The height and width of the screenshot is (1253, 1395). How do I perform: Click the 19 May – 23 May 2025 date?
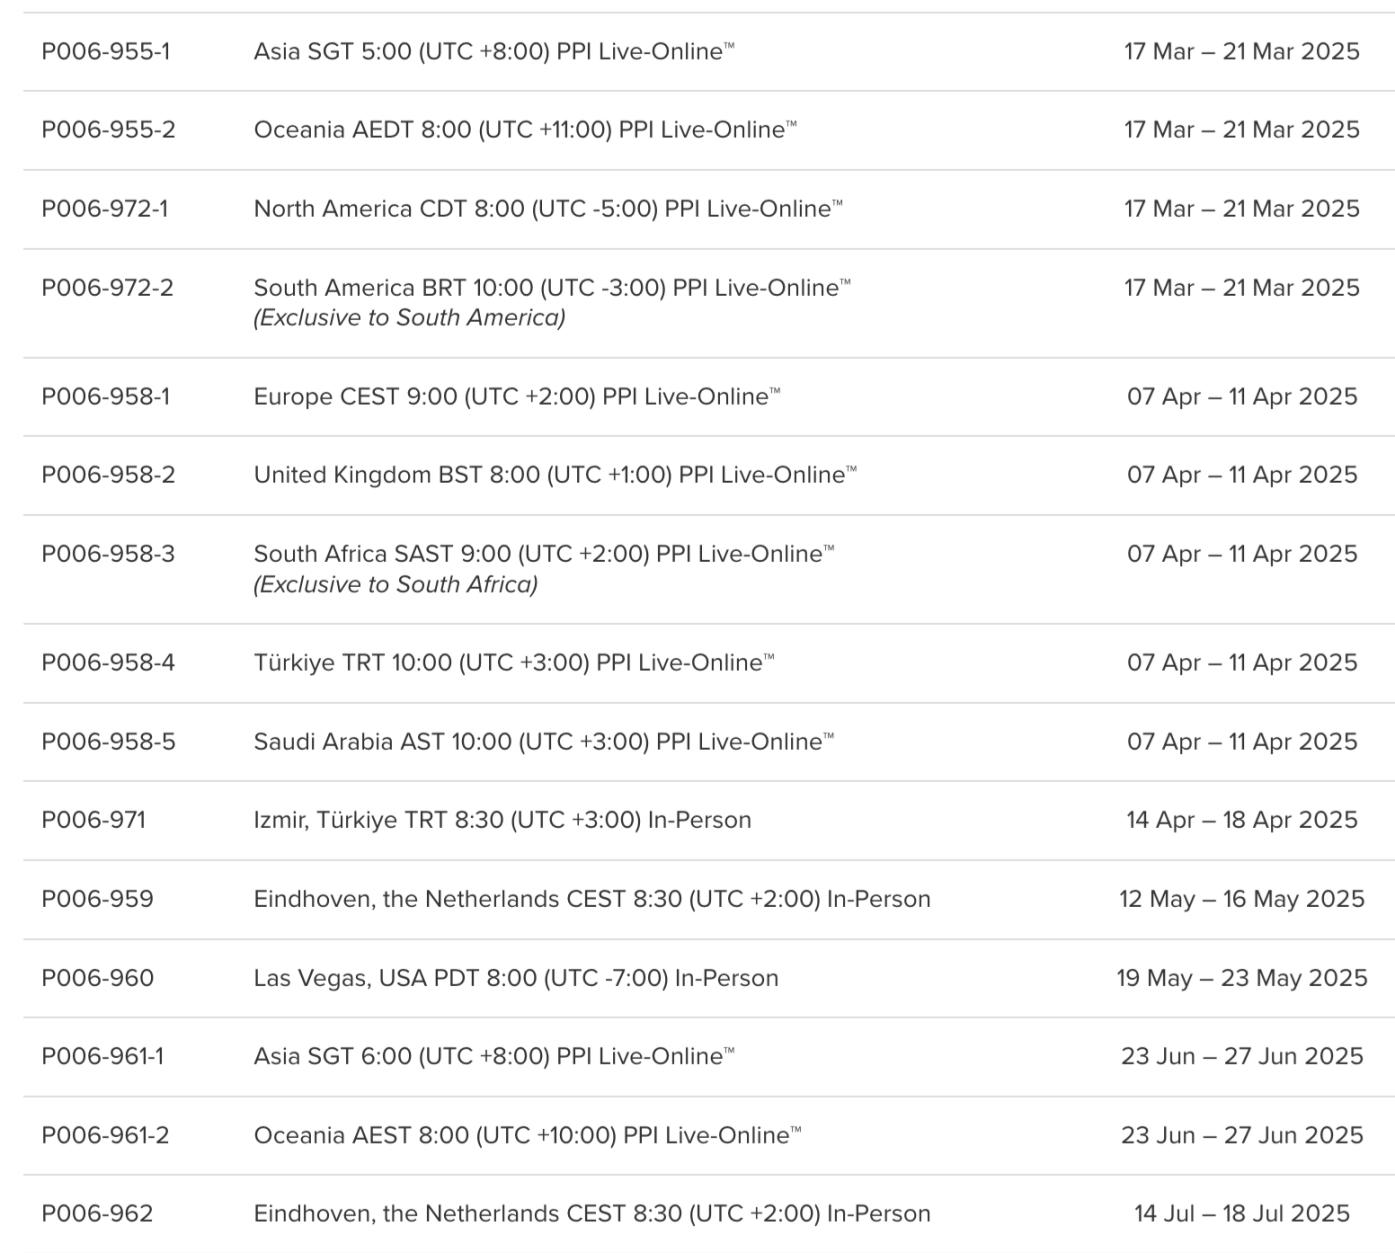click(1242, 978)
